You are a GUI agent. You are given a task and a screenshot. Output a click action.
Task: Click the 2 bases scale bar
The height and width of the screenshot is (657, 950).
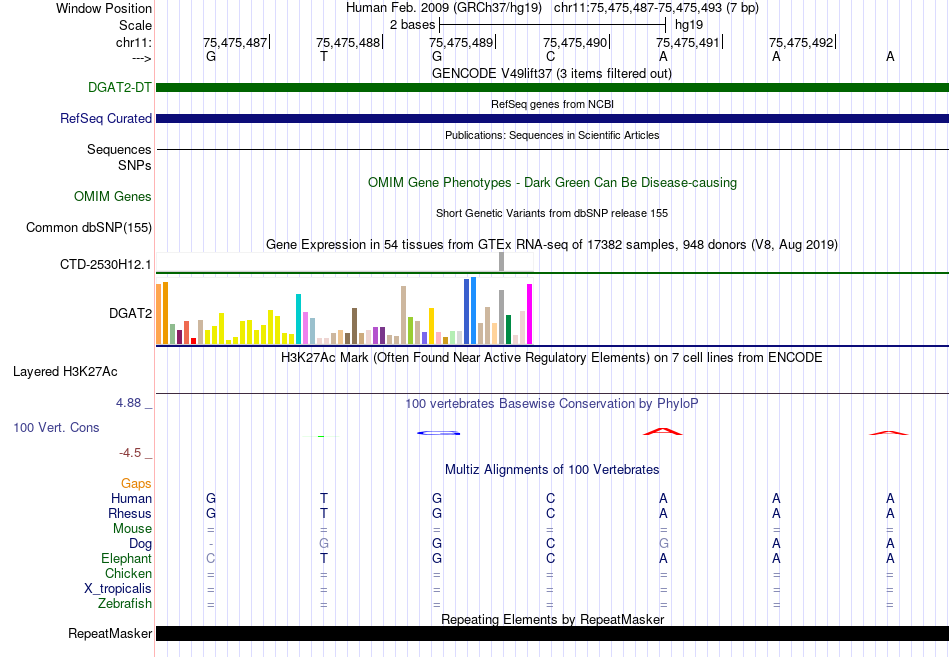(553, 25)
